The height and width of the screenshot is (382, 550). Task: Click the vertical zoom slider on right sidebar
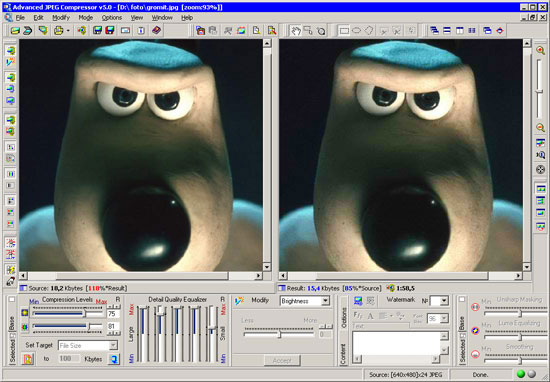[x=540, y=89]
